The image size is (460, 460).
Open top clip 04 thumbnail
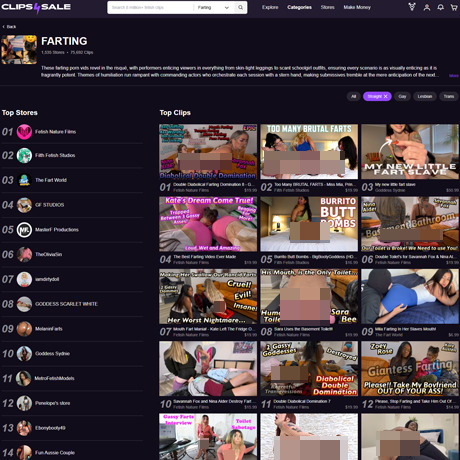click(208, 224)
